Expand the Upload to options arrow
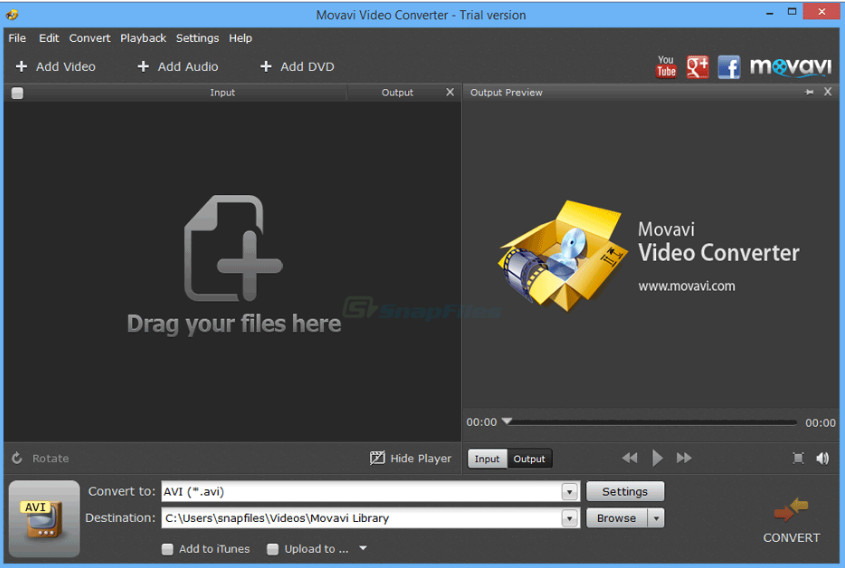The width and height of the screenshot is (845, 568). click(363, 548)
